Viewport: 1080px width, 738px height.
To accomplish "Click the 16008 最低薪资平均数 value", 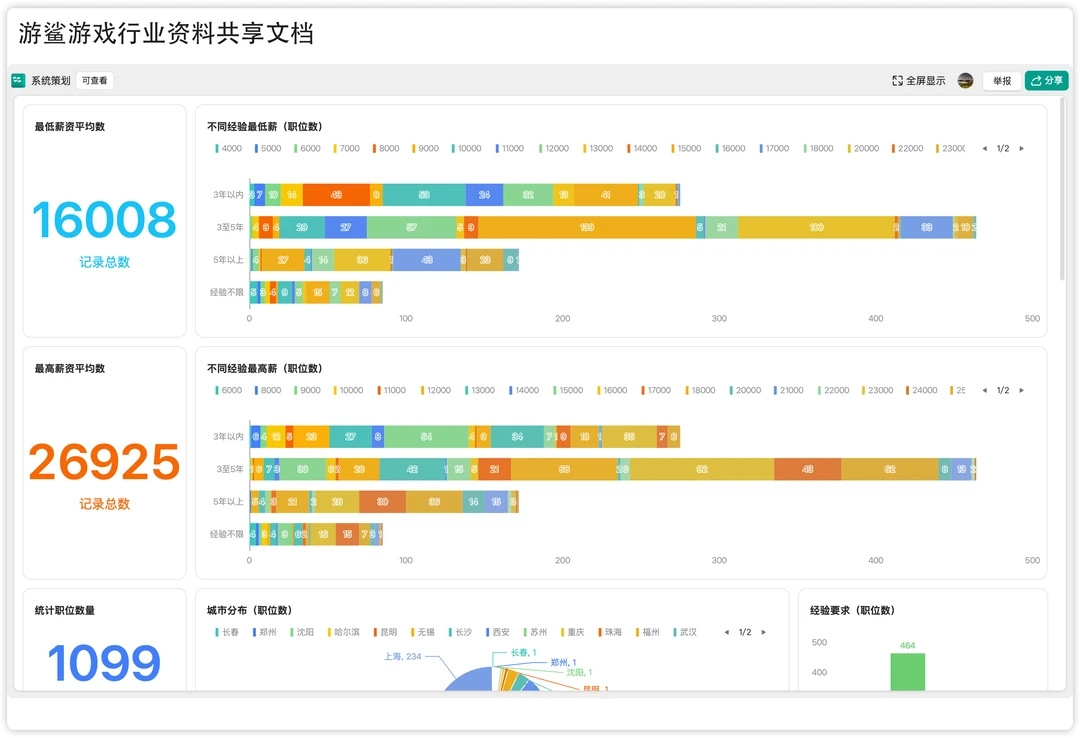I will pyautogui.click(x=104, y=221).
